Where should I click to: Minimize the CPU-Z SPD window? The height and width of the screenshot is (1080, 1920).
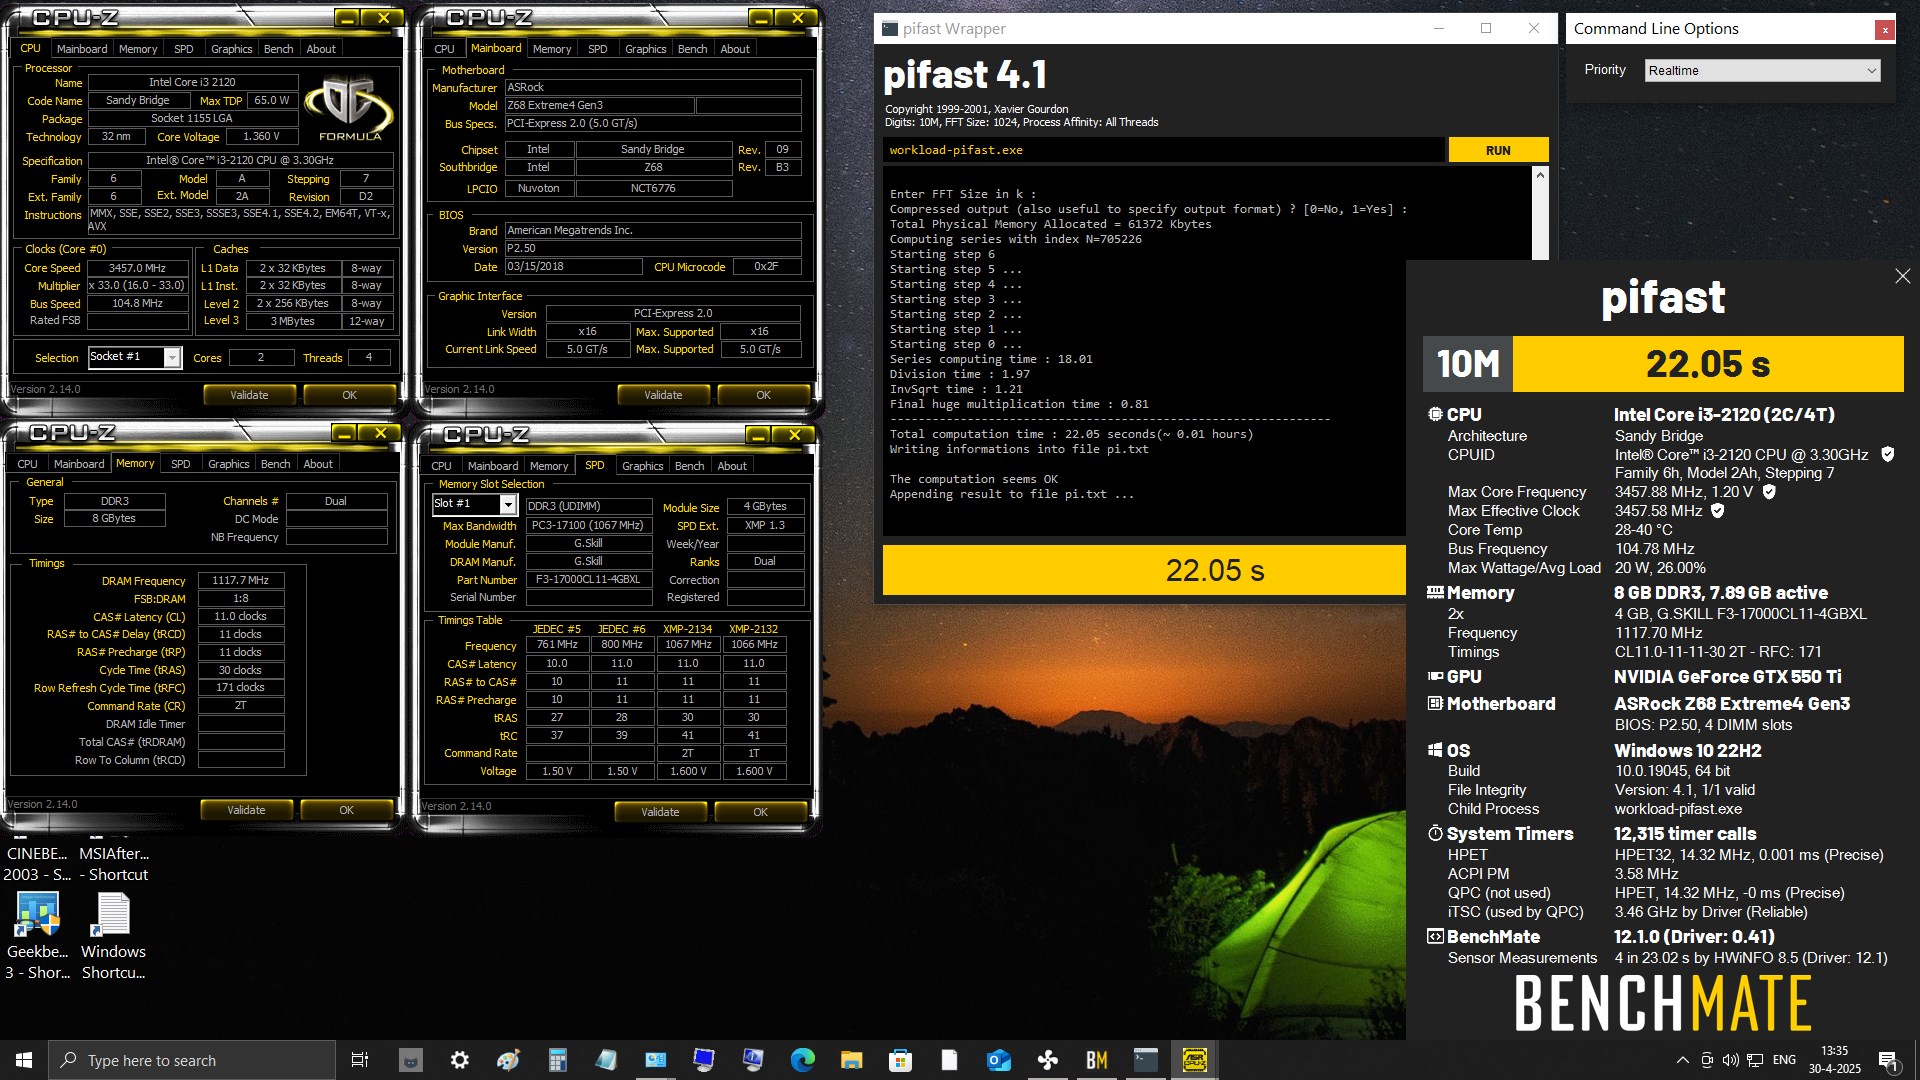pos(758,435)
